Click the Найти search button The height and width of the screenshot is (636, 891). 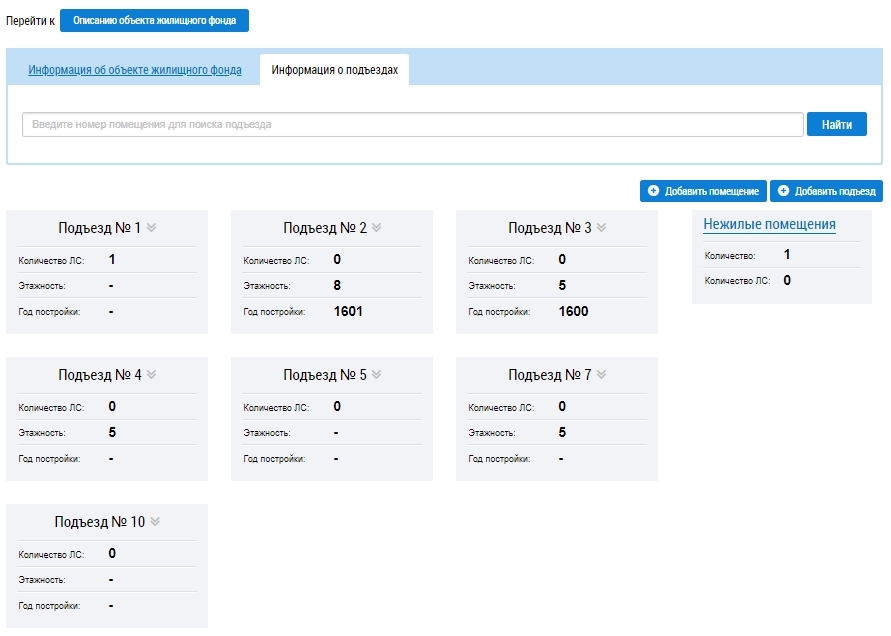pos(836,124)
